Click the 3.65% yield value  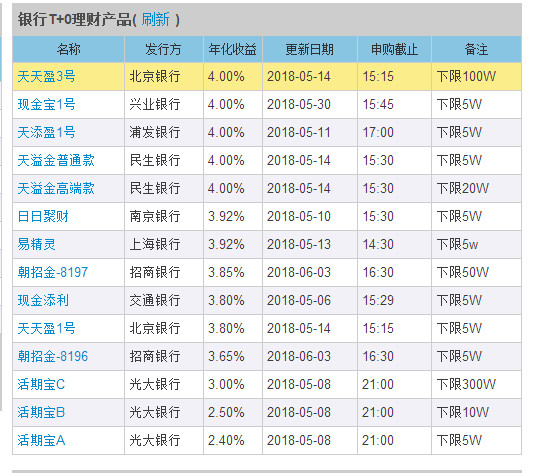[x=226, y=356]
